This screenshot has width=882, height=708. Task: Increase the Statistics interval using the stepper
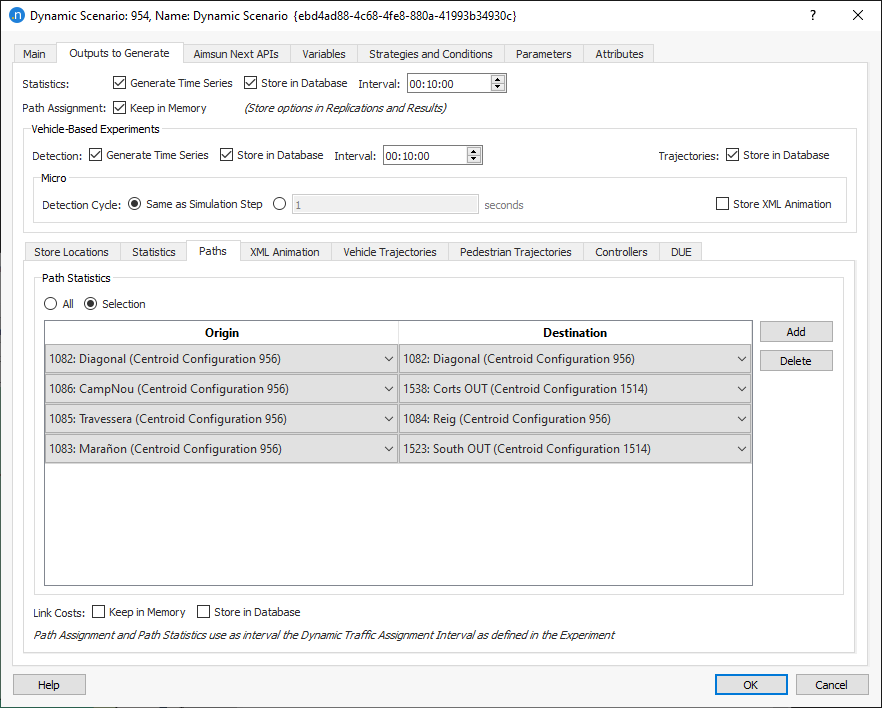[497, 79]
